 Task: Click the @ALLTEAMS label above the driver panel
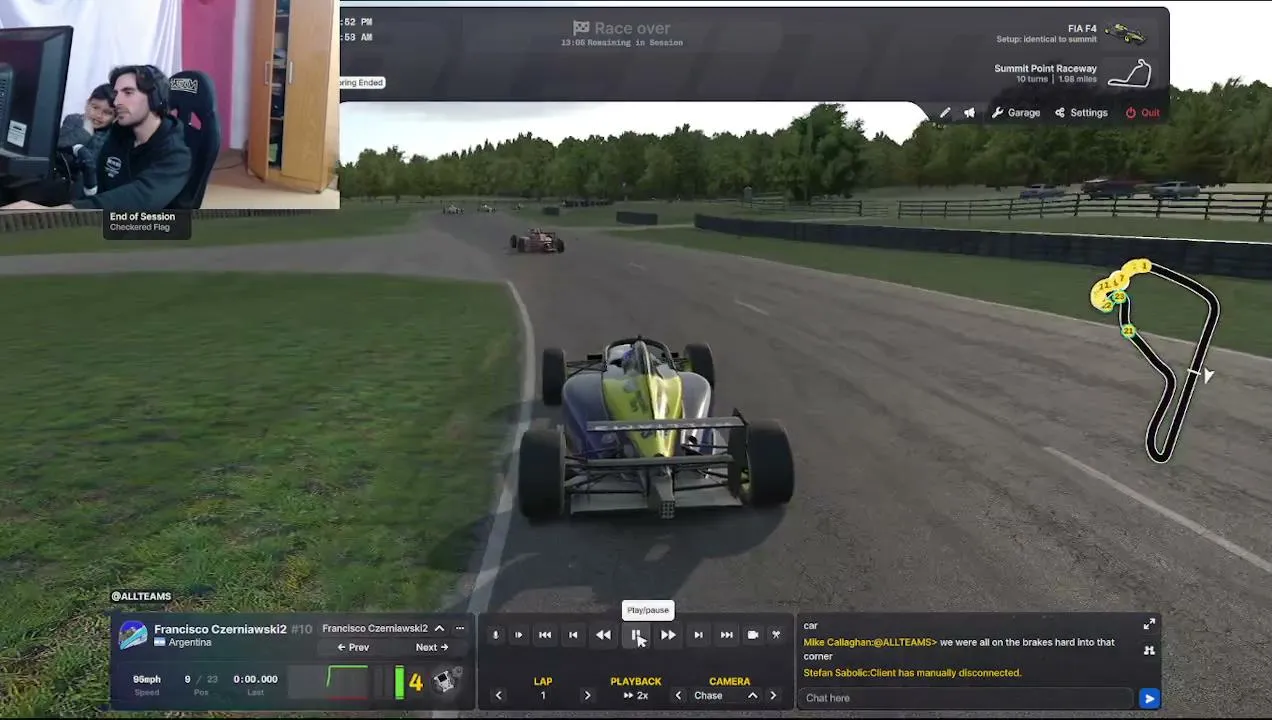[141, 596]
